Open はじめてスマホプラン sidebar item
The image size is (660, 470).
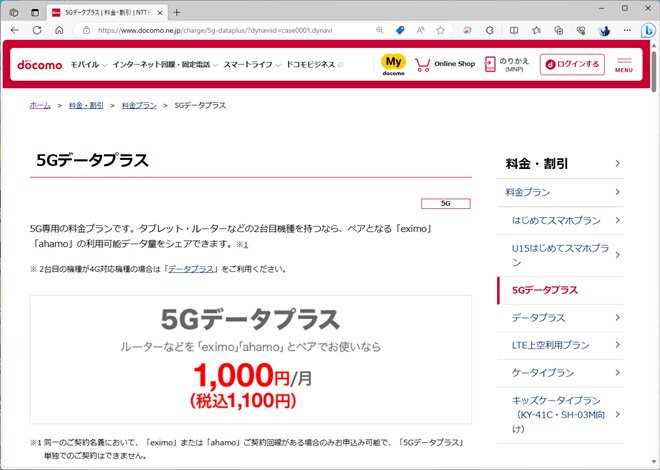[x=560, y=220]
